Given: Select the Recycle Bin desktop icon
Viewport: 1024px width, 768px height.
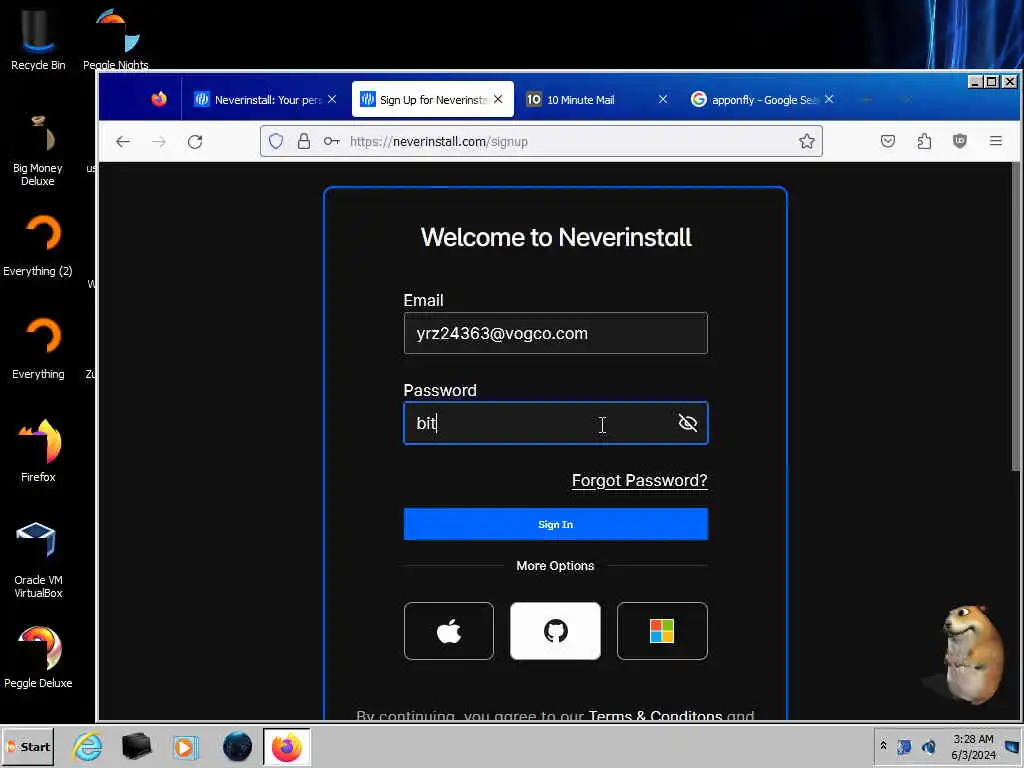Looking at the screenshot, I should [x=38, y=38].
